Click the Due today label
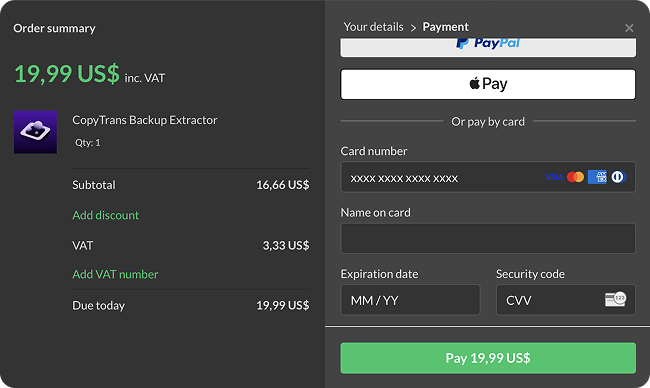Screen dimensions: 650x388 [99, 306]
